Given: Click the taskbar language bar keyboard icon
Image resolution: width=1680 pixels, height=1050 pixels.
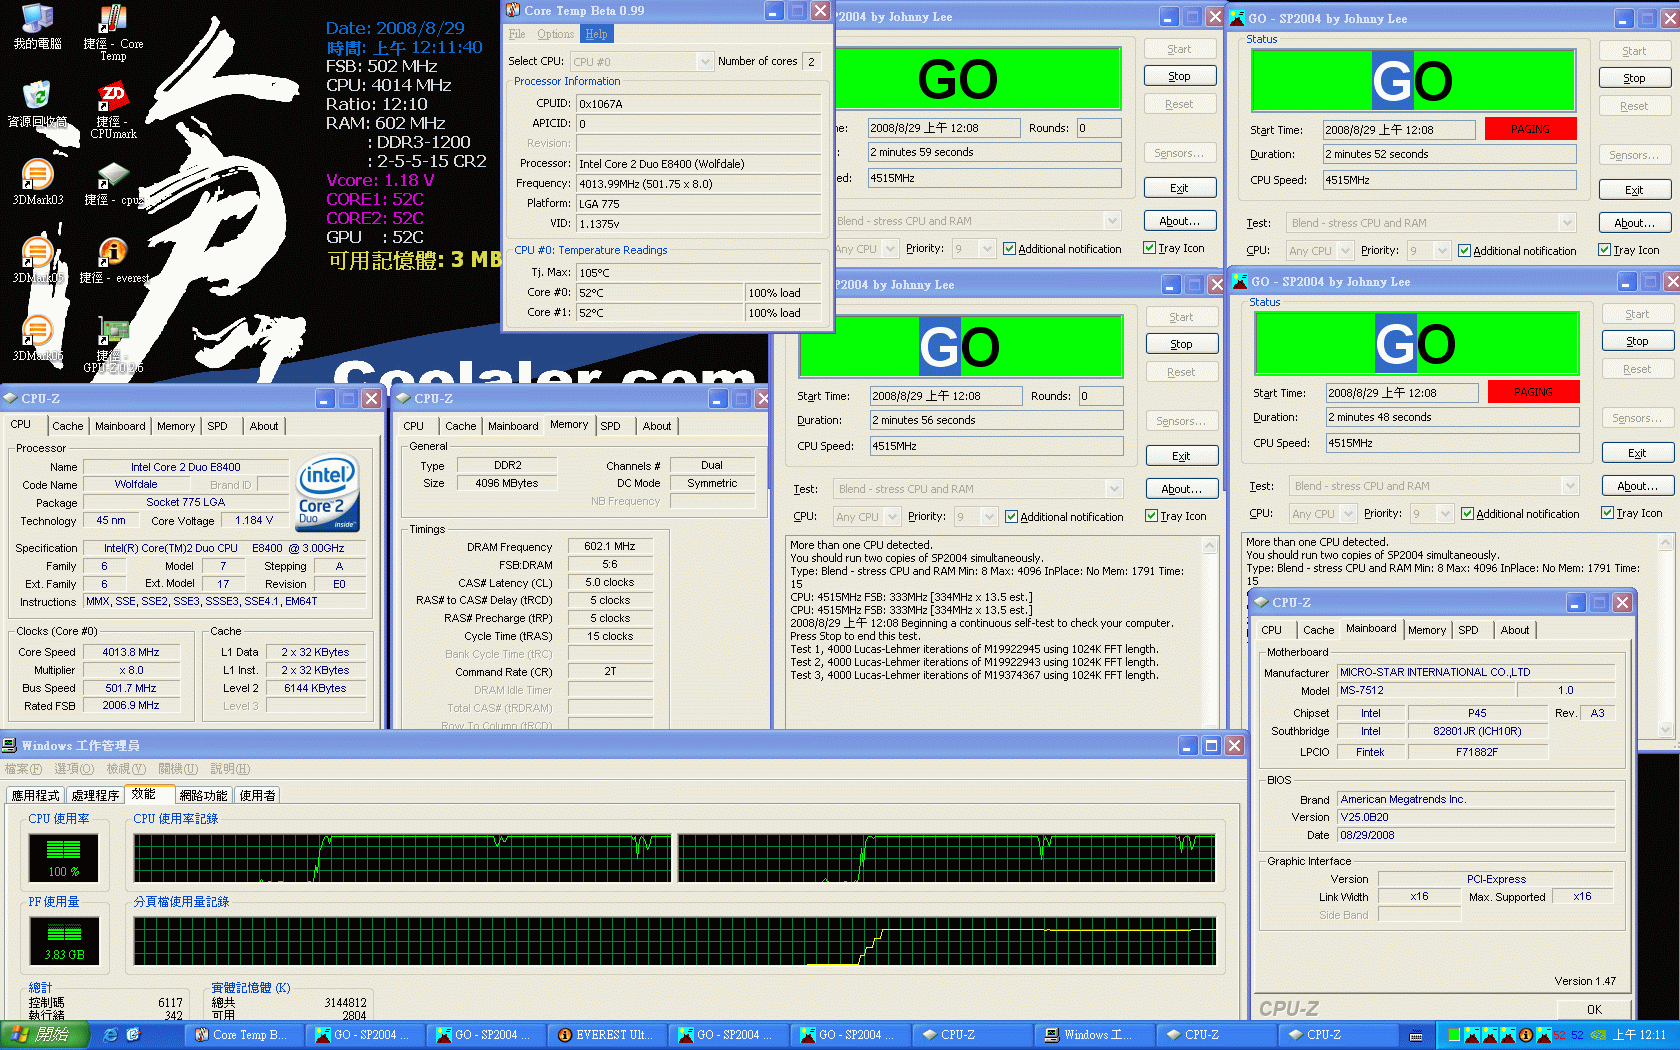Looking at the screenshot, I should tap(1416, 1036).
